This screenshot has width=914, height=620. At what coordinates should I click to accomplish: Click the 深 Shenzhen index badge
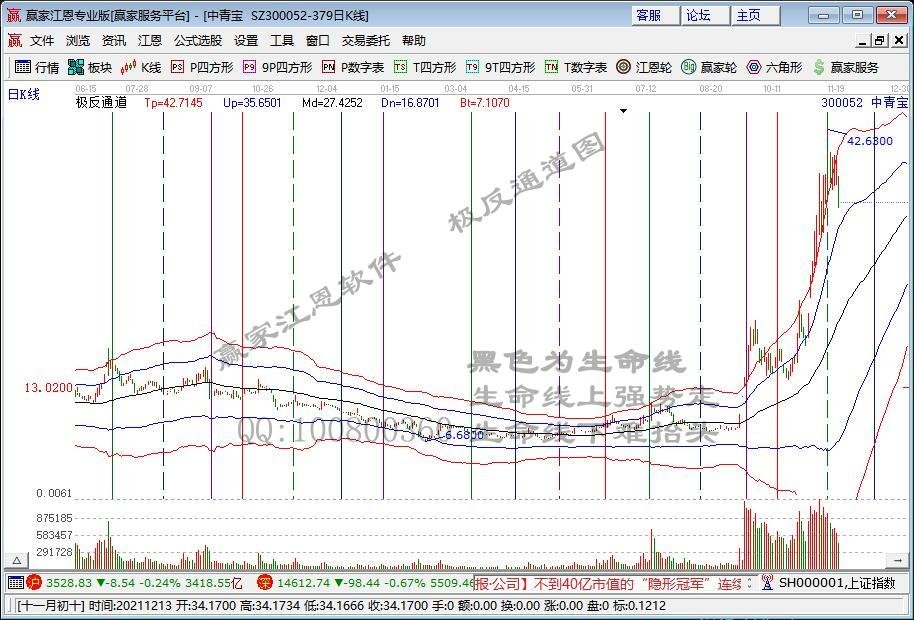[x=265, y=582]
